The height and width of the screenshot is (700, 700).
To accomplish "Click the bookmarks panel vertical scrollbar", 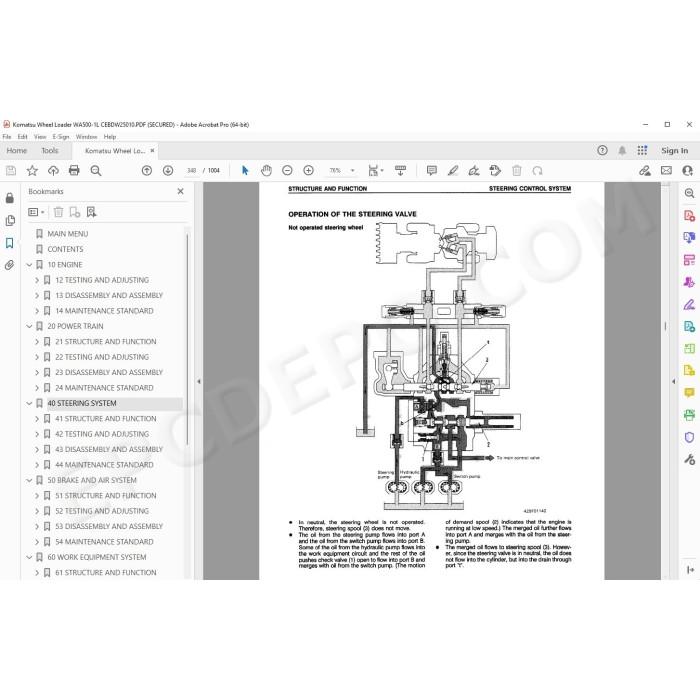I will coord(188,339).
